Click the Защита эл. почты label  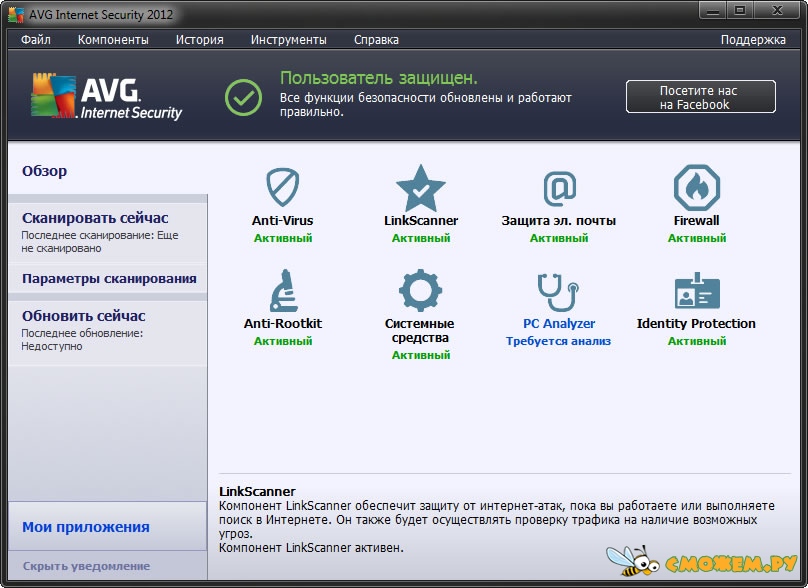[559, 221]
